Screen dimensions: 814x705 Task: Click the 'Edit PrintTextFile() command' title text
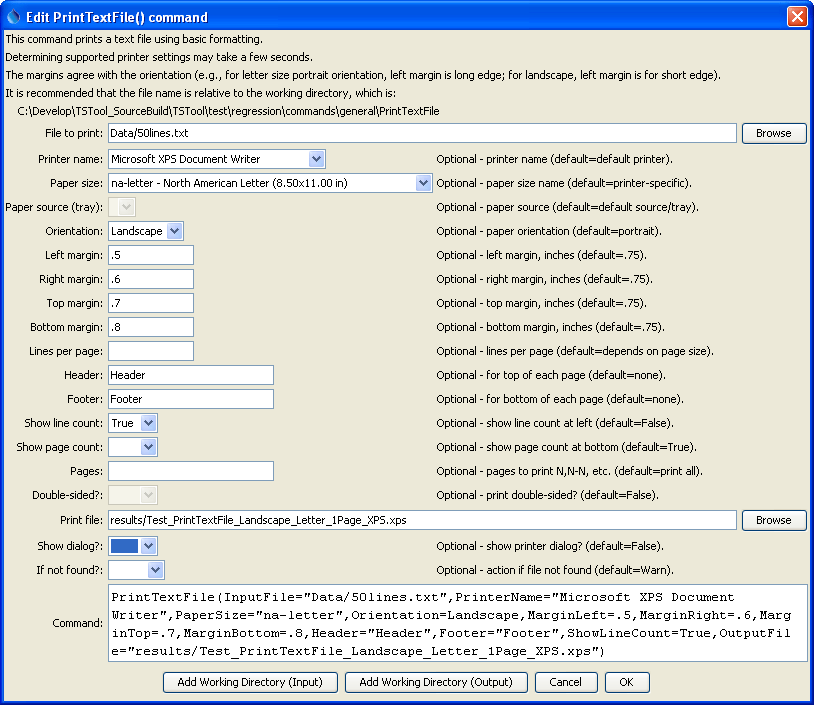click(117, 17)
